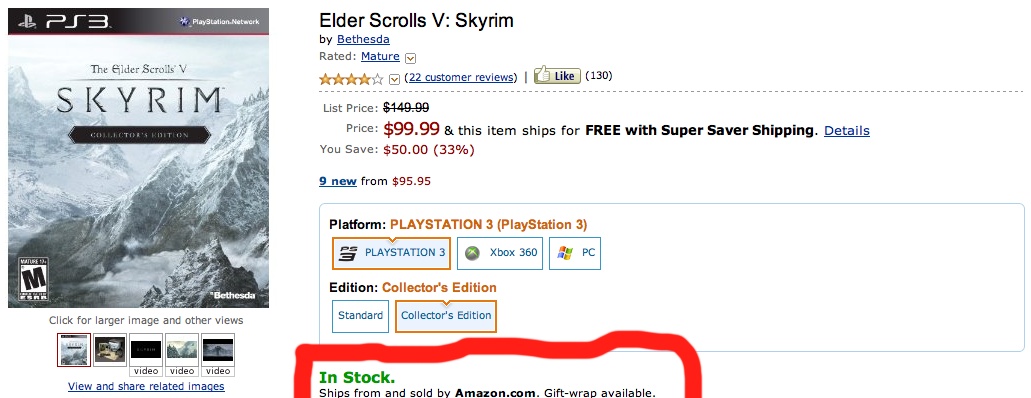Click the thumbs-up Like button
Screen dimensions: 1031x398
(x=557, y=76)
